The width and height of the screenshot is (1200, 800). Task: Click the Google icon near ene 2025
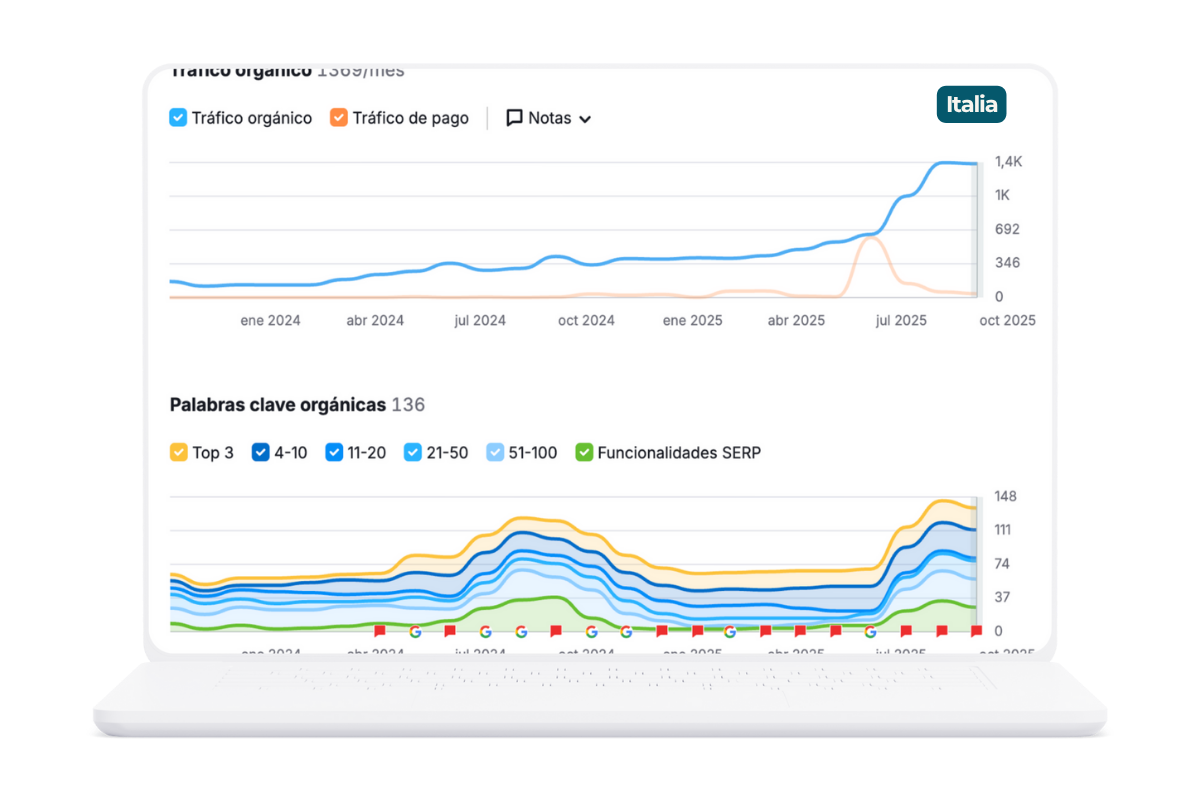click(729, 631)
